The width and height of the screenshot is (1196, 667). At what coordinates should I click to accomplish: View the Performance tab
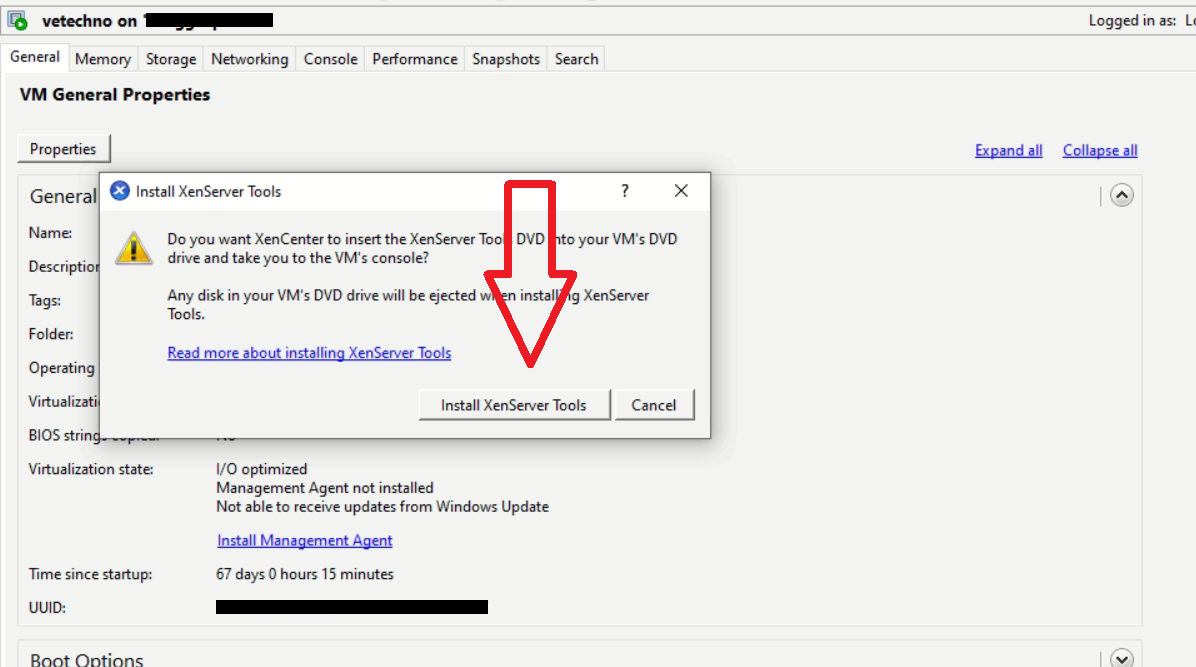tap(414, 58)
